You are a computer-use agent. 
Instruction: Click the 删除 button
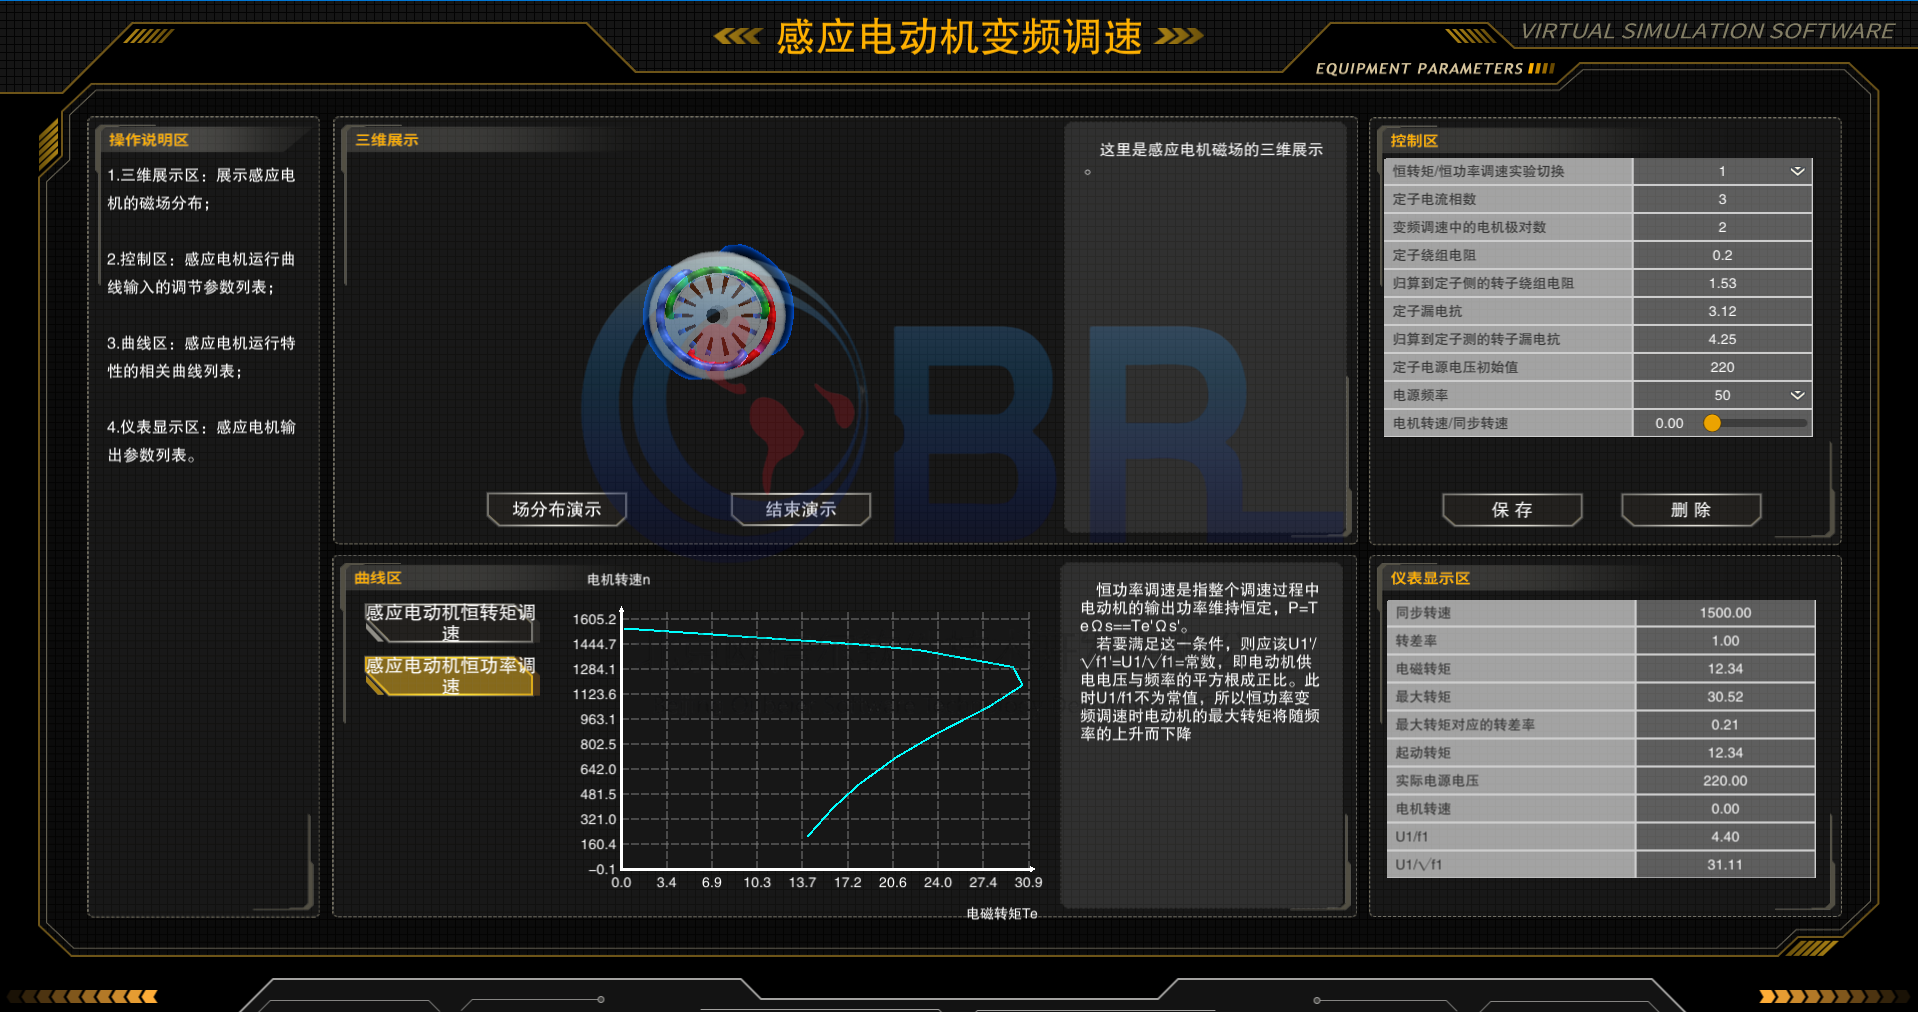(x=1691, y=510)
